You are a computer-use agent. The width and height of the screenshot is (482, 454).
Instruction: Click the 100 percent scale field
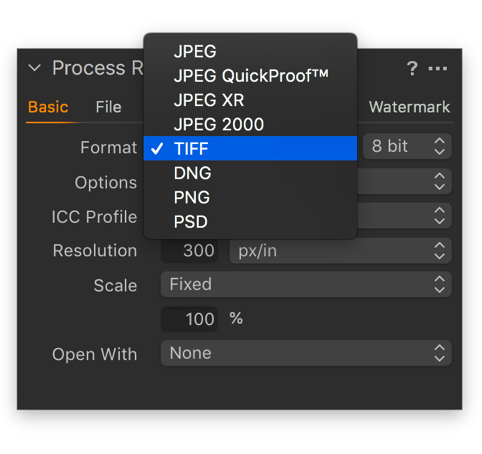189,319
